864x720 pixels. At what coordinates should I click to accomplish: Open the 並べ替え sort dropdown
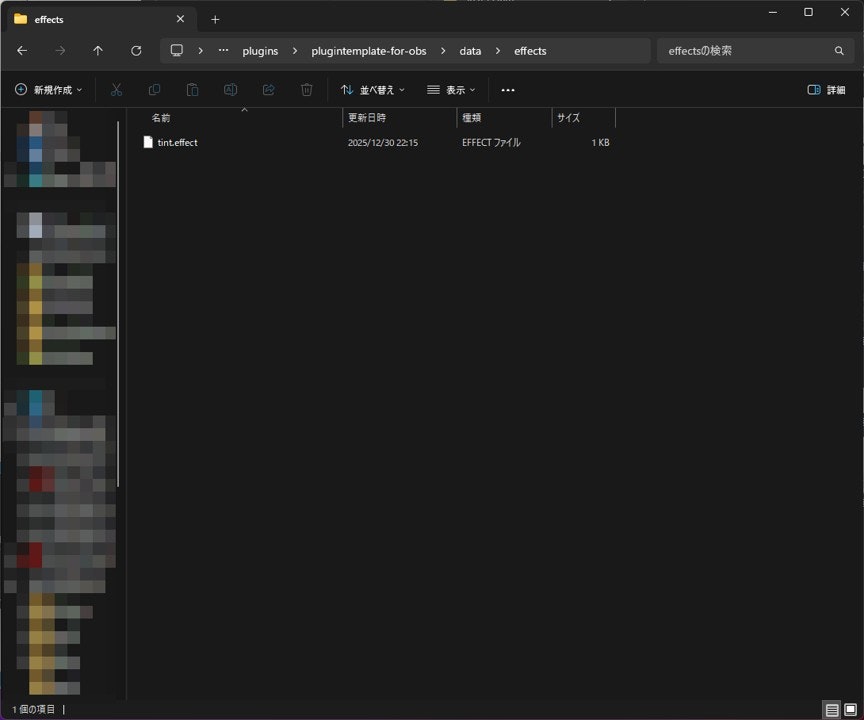[372, 90]
